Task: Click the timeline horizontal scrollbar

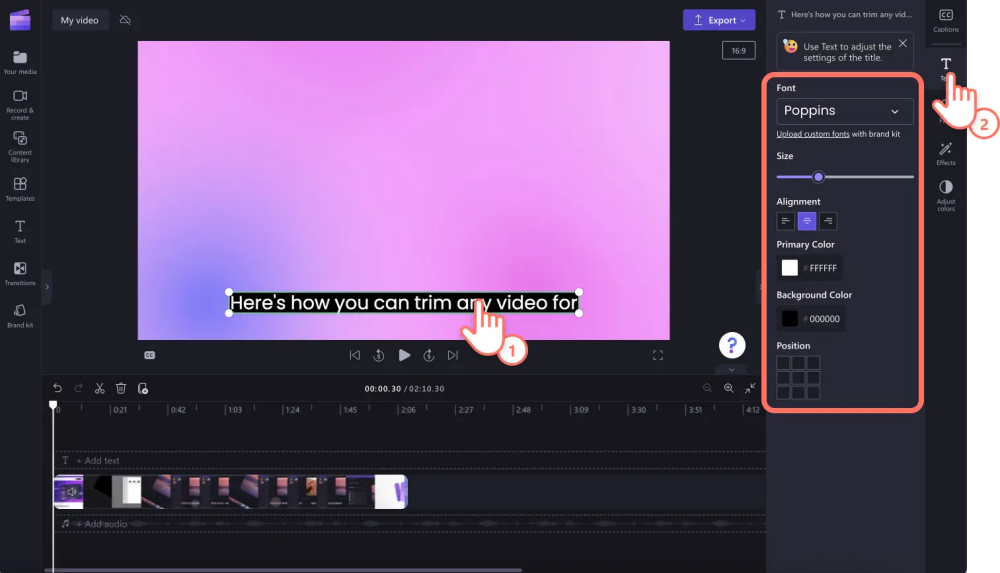Action: pos(283,570)
